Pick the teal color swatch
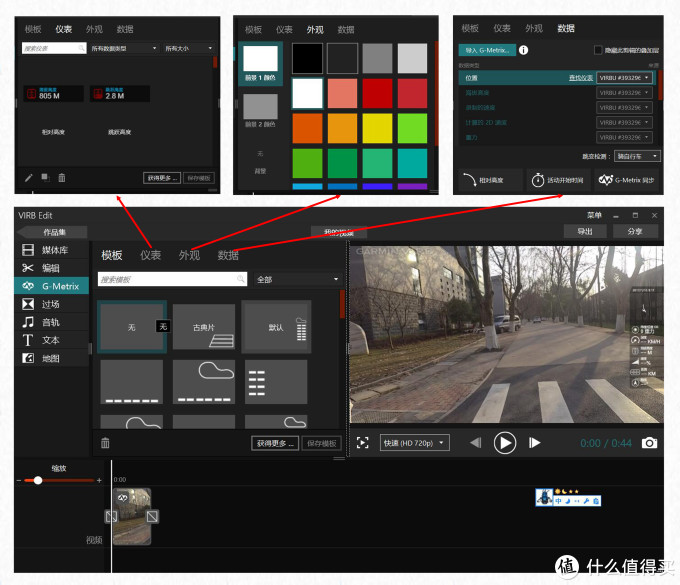This screenshot has height=585, width=680. [x=412, y=163]
